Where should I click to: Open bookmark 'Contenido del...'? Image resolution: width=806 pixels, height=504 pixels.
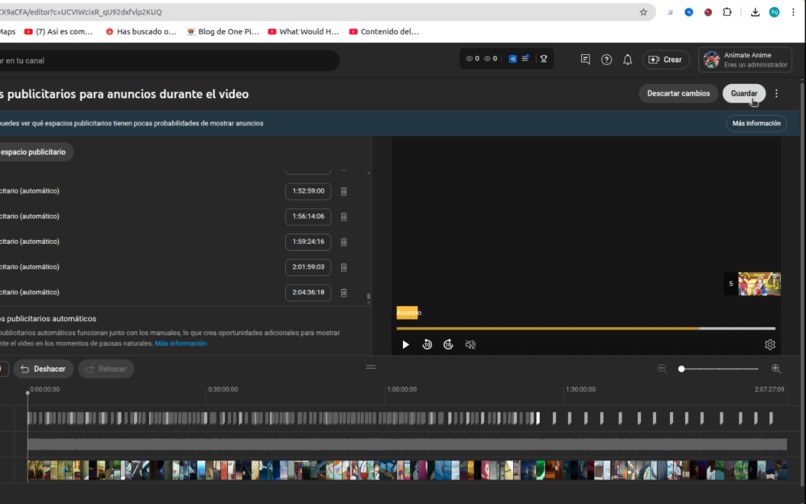pyautogui.click(x=384, y=31)
